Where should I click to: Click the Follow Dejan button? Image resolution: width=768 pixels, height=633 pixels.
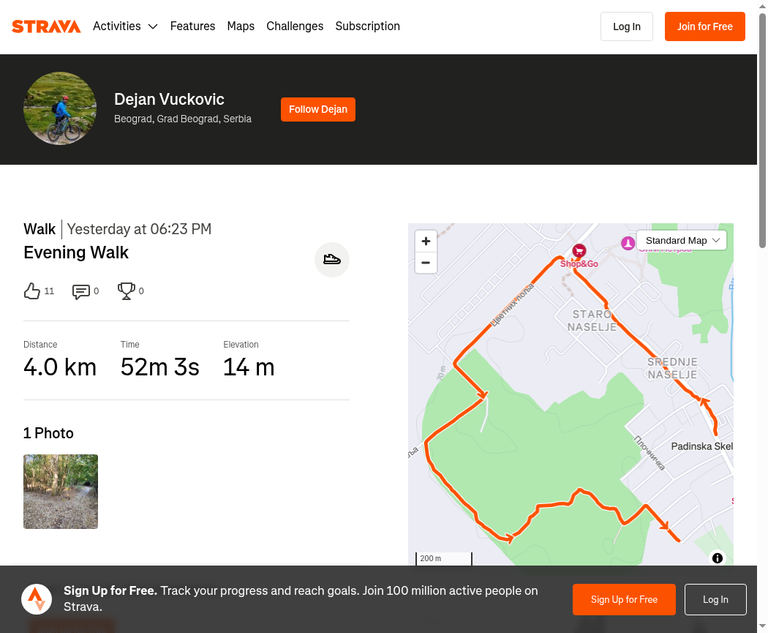(318, 109)
